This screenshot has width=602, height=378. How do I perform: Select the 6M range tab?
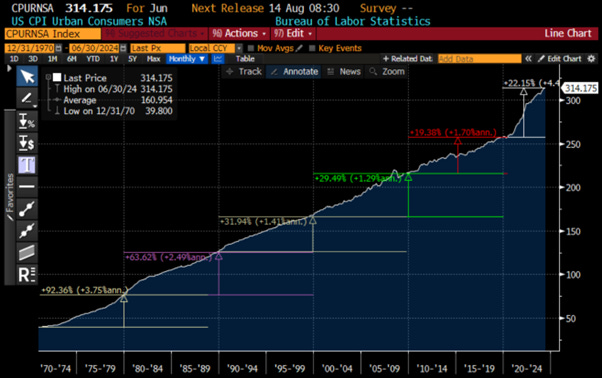coord(72,59)
